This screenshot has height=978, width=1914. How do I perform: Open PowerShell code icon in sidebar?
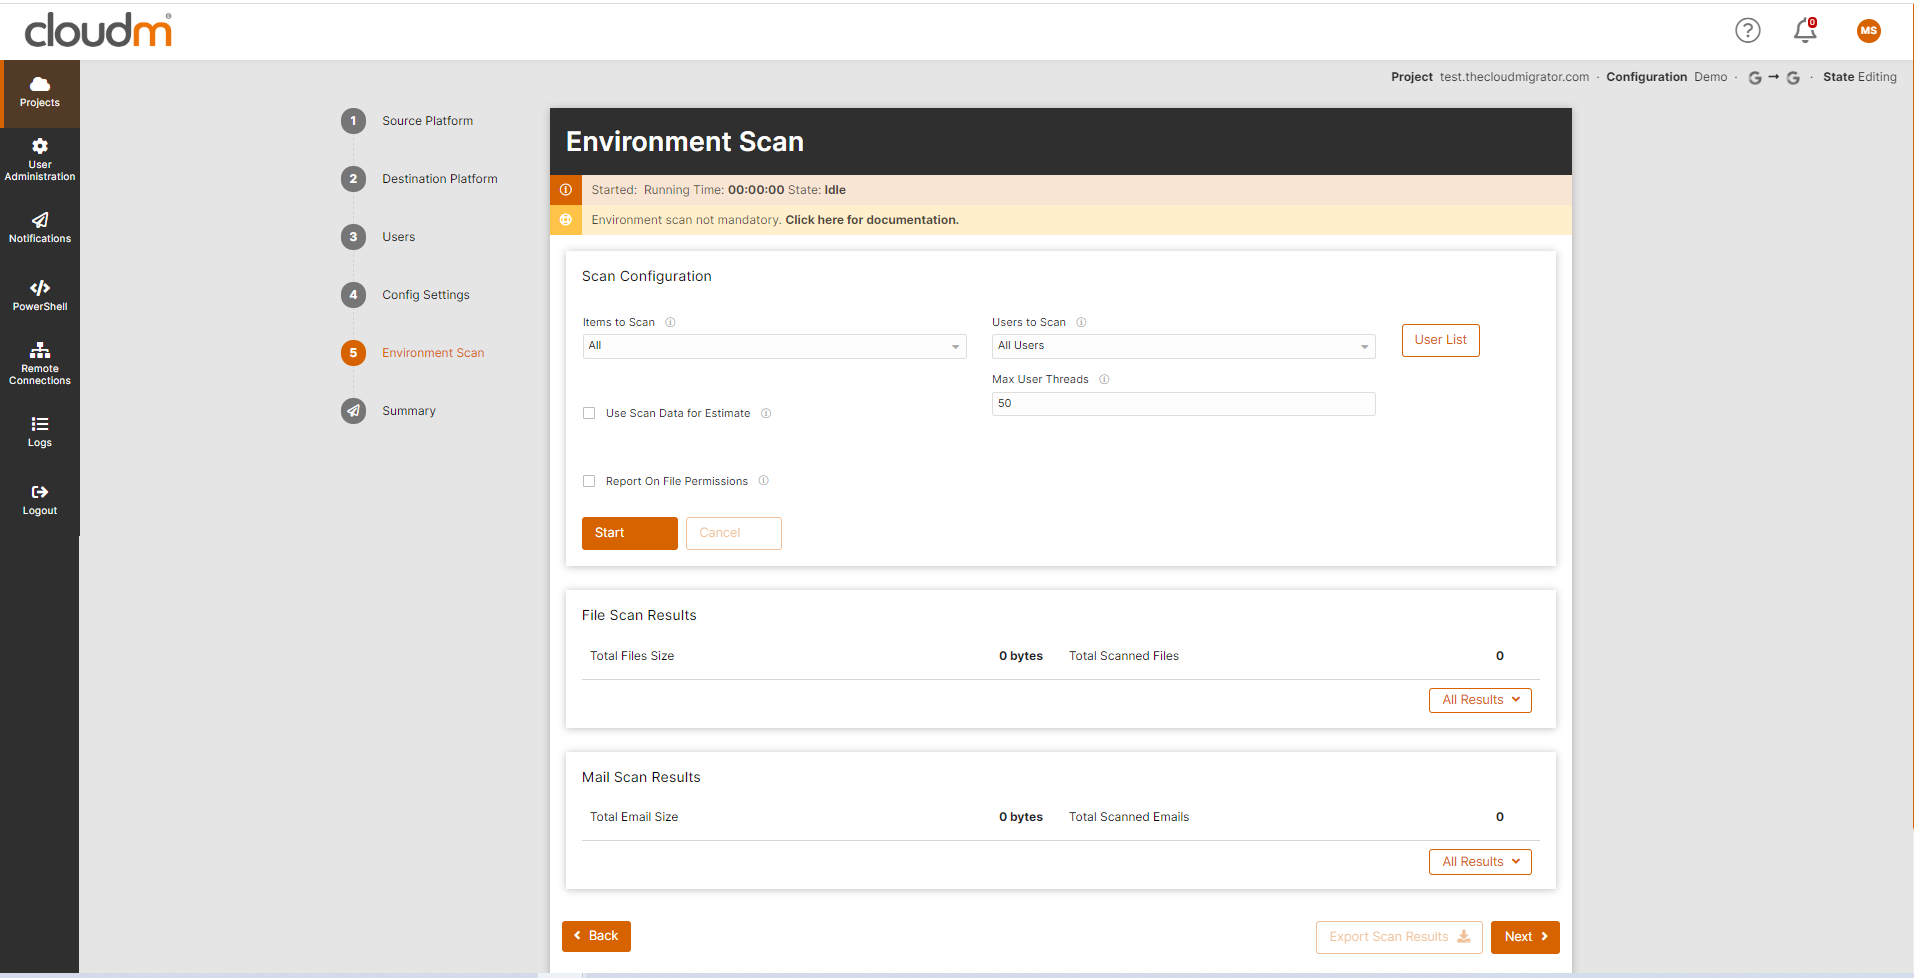40,288
